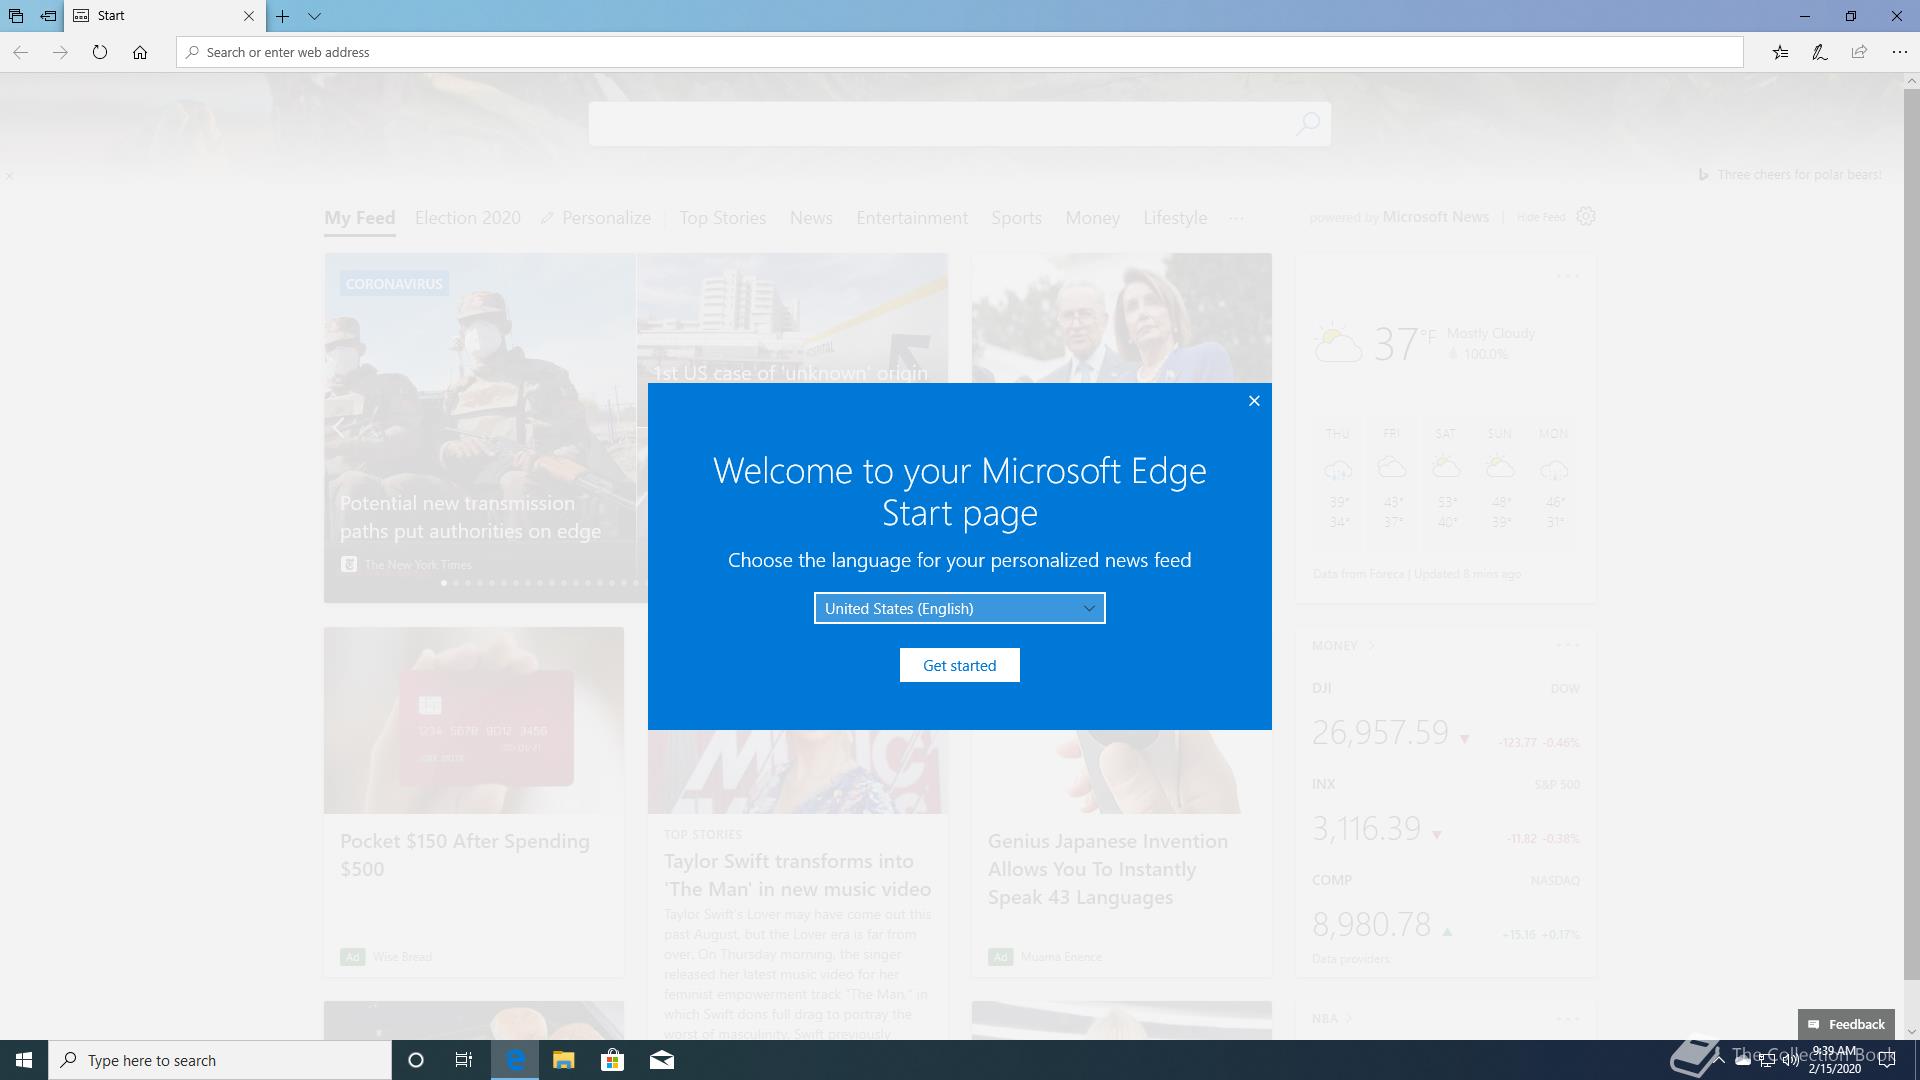Screen dimensions: 1920x1080
Task: Switch to the News tab
Action: [x=811, y=218]
